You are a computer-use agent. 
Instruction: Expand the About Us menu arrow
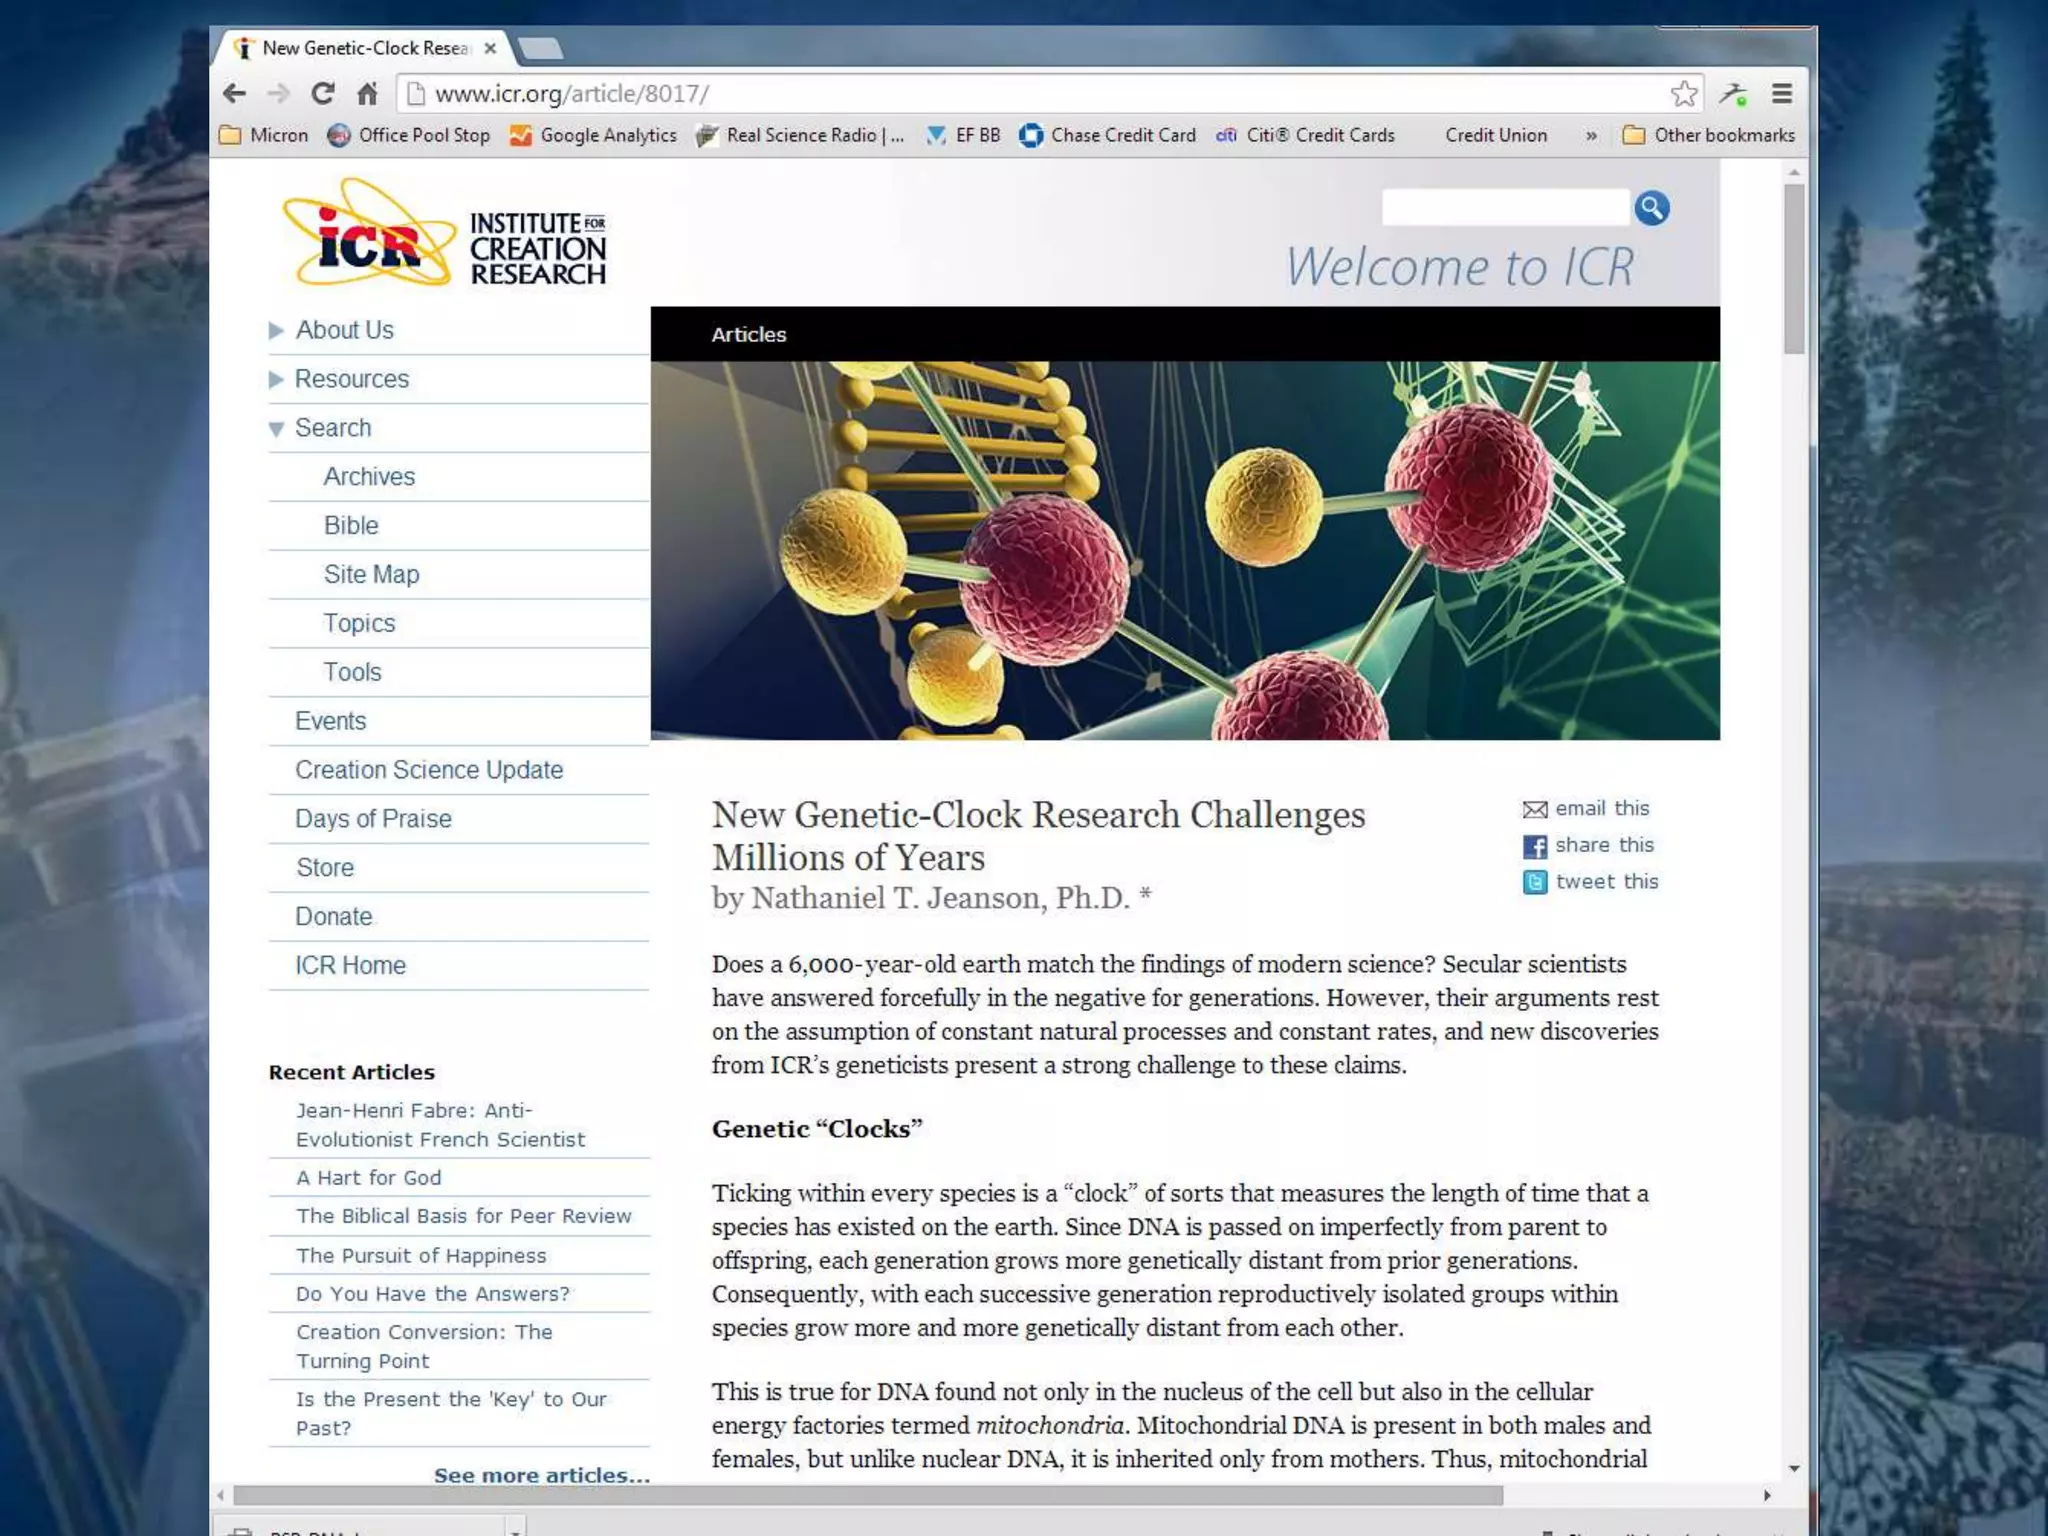(276, 331)
